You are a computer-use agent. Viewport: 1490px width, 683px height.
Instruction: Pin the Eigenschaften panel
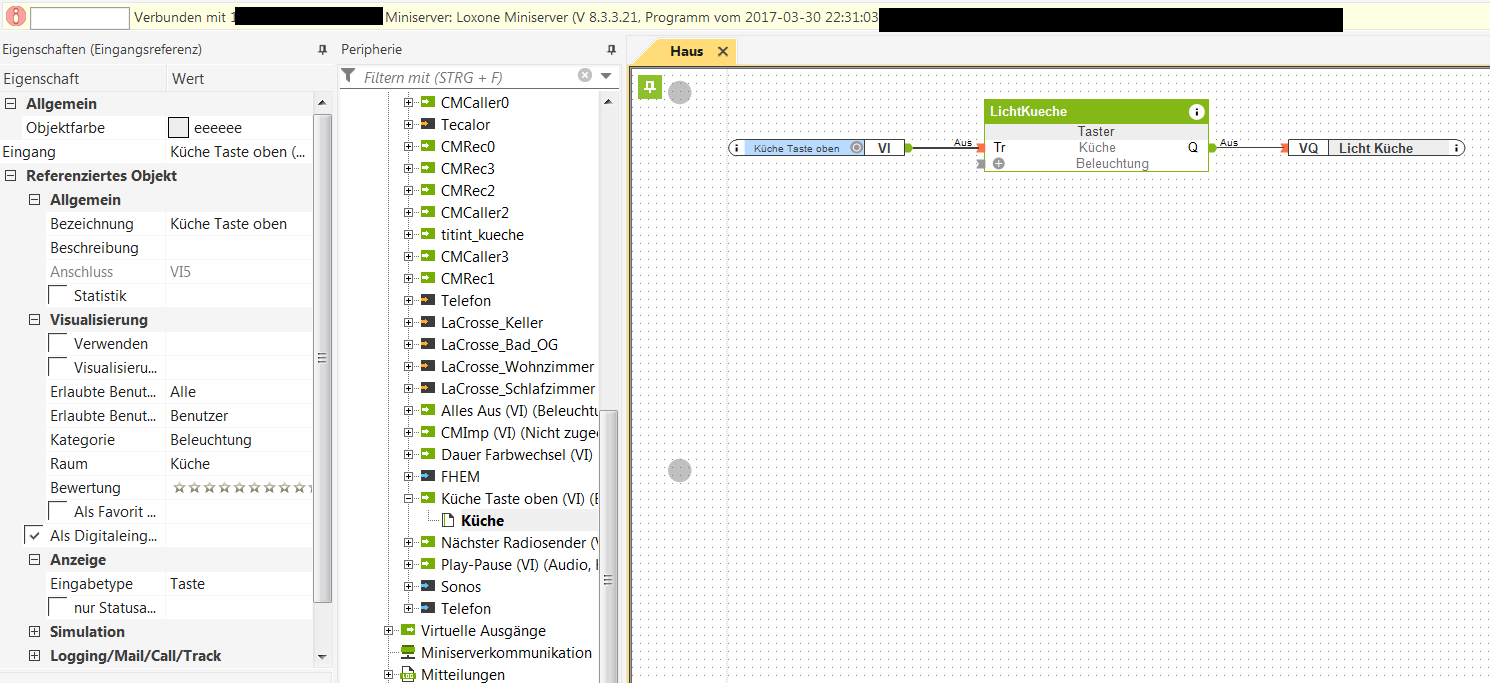pyautogui.click(x=322, y=49)
